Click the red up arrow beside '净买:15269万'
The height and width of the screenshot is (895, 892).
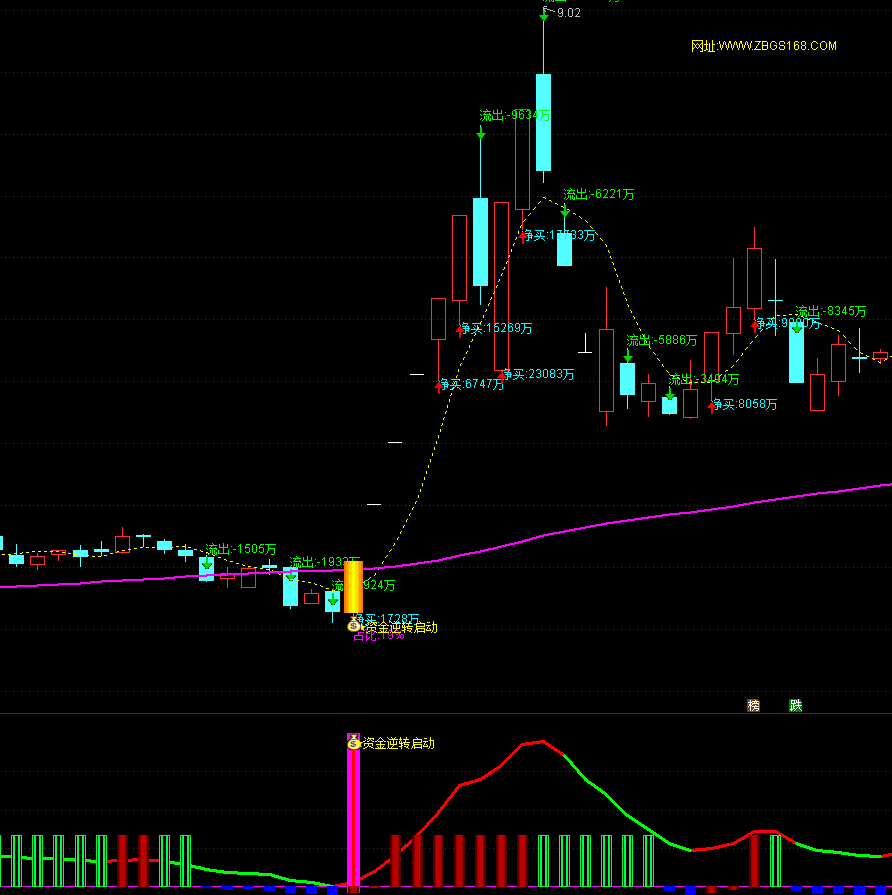(x=460, y=332)
